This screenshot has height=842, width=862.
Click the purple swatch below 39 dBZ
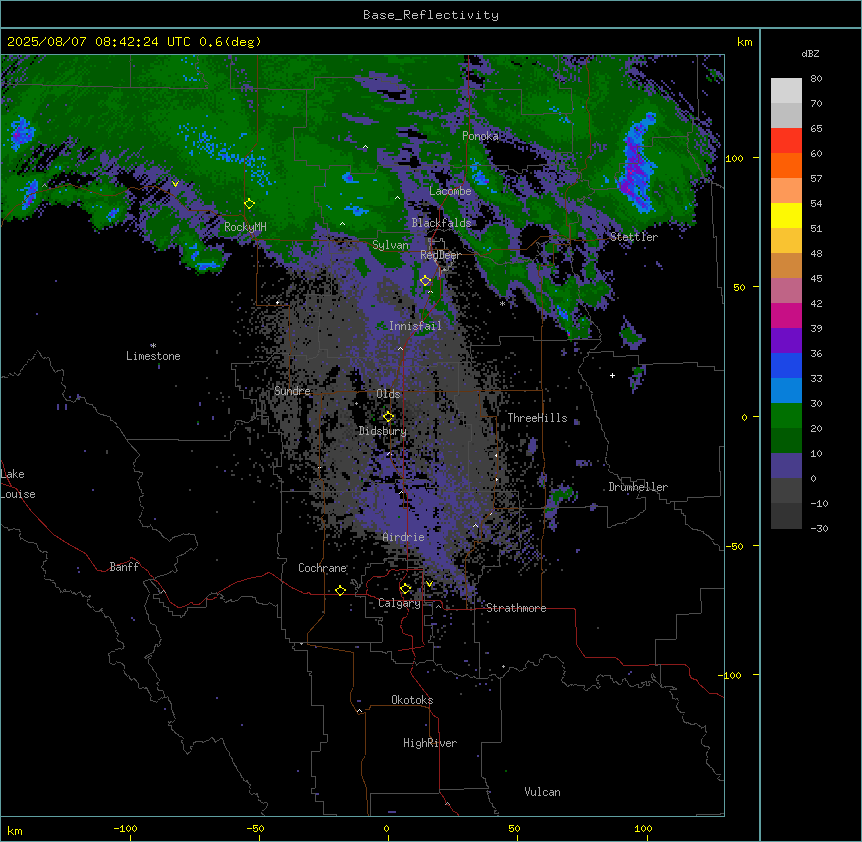786,340
